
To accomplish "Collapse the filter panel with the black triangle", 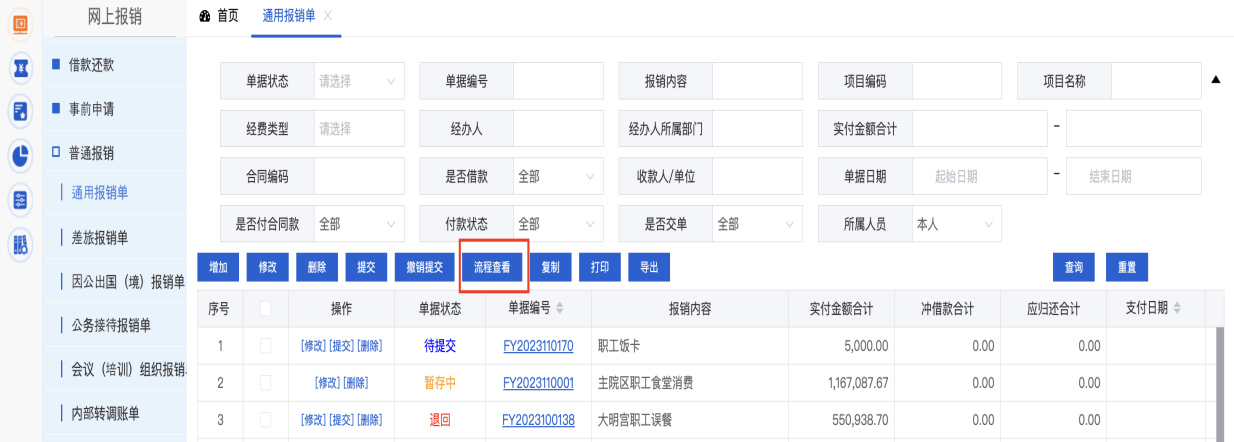I will click(1216, 79).
